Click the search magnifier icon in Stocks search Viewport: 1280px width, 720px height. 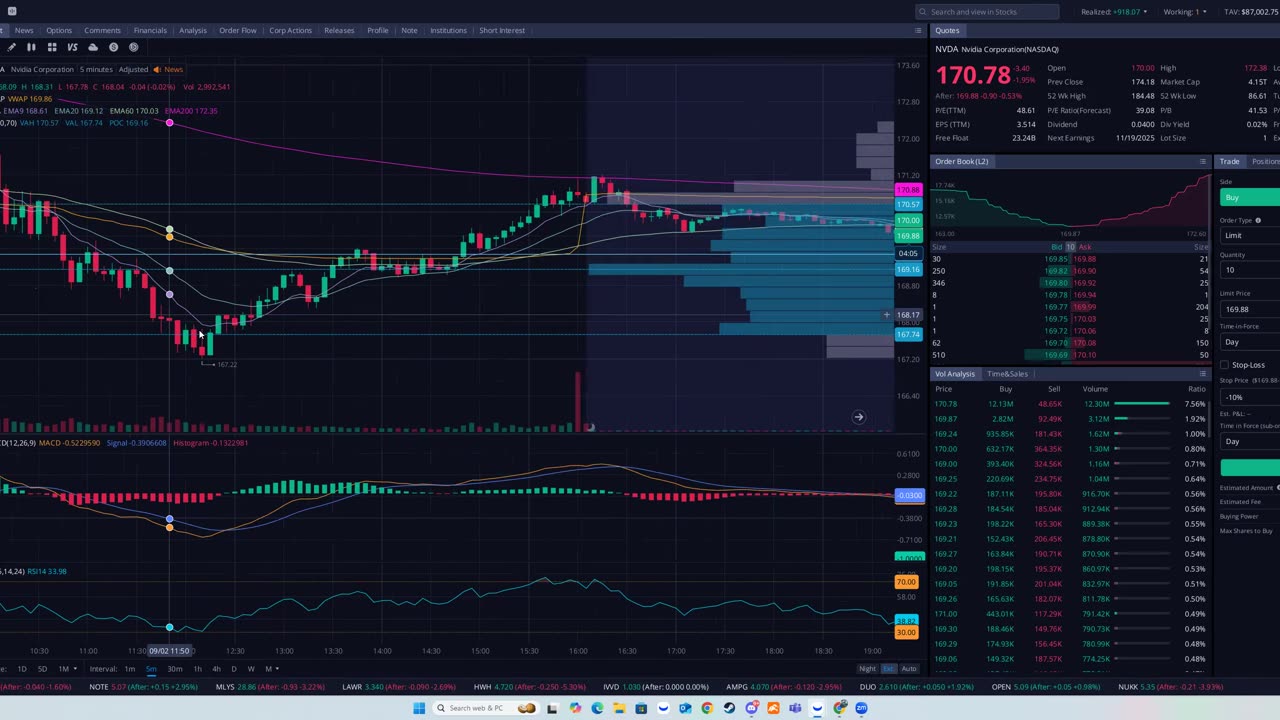[923, 12]
